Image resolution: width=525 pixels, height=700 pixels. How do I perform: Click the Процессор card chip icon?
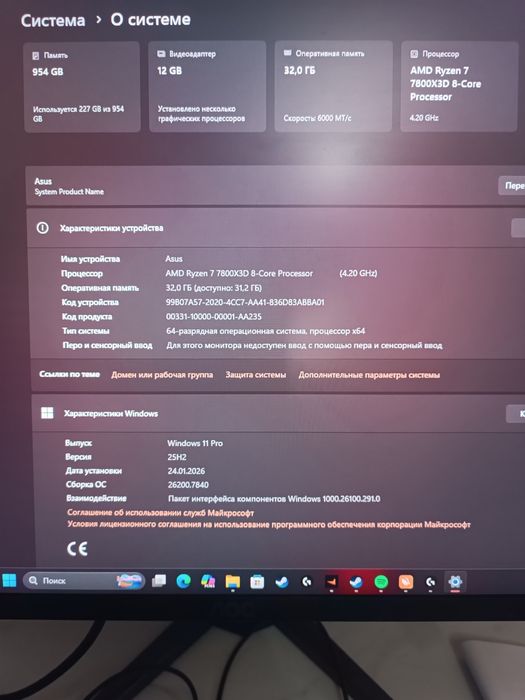point(414,54)
